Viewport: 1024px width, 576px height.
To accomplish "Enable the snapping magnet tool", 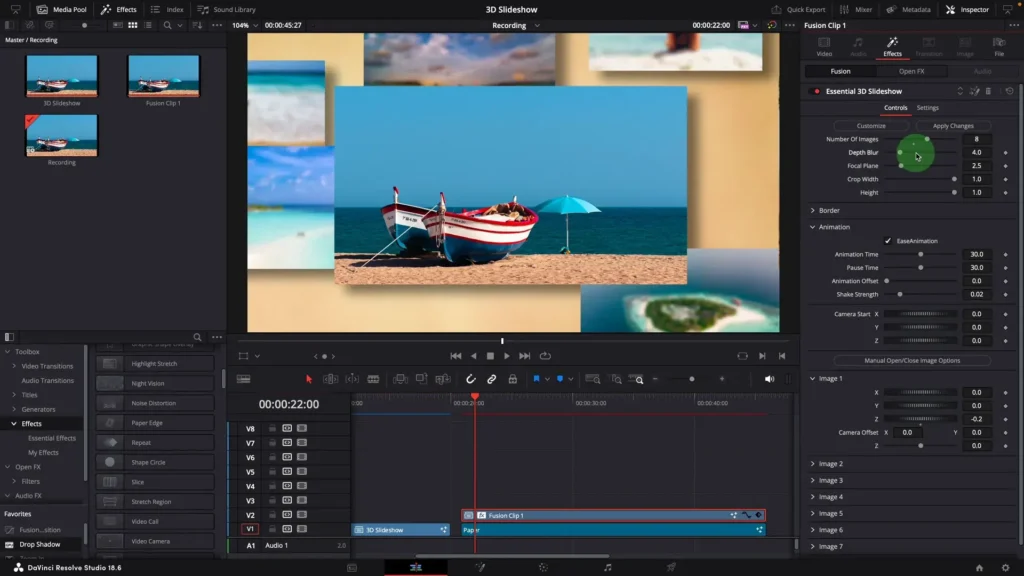I will (x=470, y=379).
